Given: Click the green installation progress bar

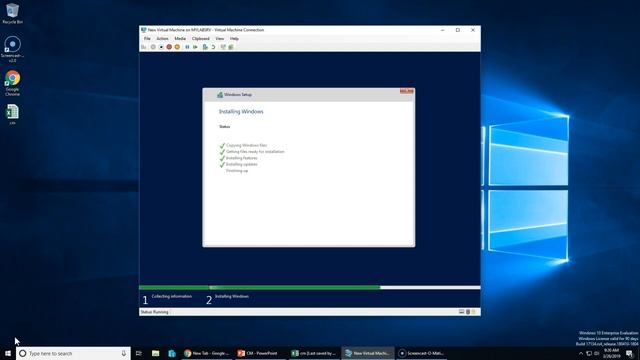Looking at the screenshot, I should (260, 288).
